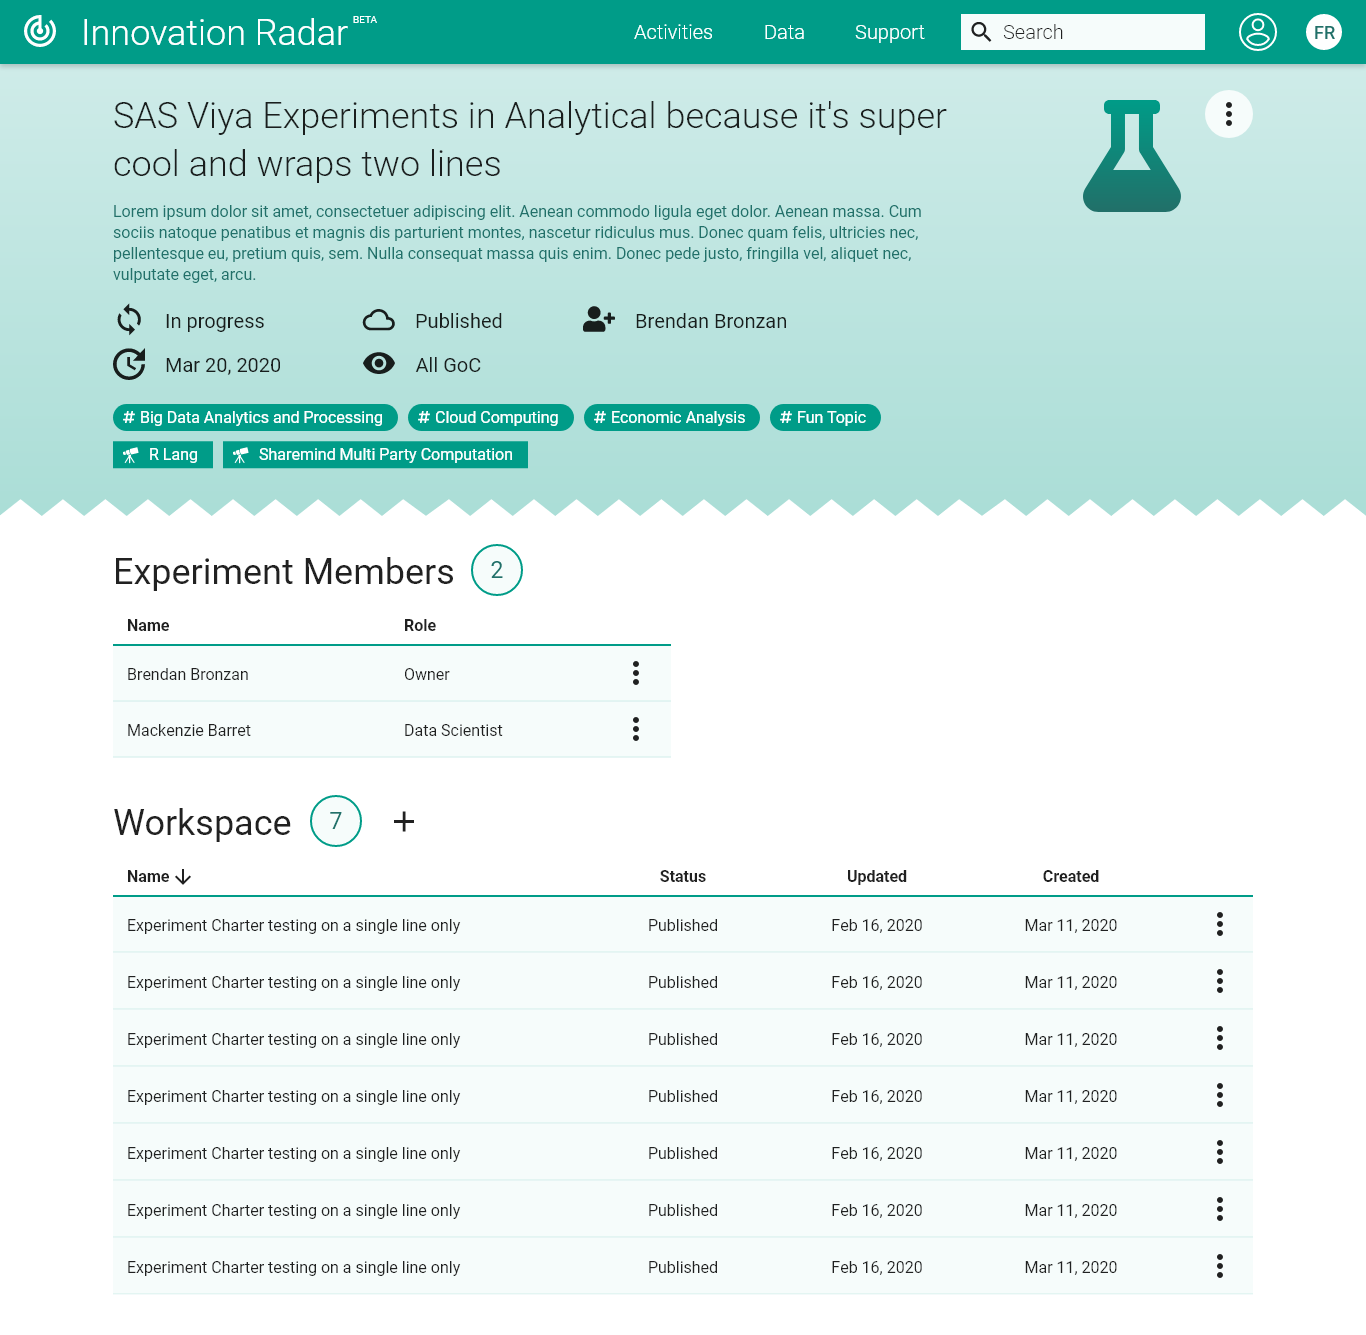The height and width of the screenshot is (1335, 1366).
Task: Click the telescope icon on Sharemind tag
Action: tap(241, 455)
